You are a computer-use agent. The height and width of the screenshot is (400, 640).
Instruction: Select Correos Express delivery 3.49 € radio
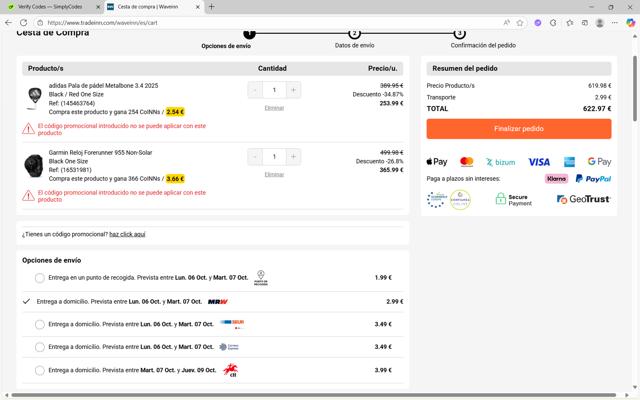(x=40, y=347)
